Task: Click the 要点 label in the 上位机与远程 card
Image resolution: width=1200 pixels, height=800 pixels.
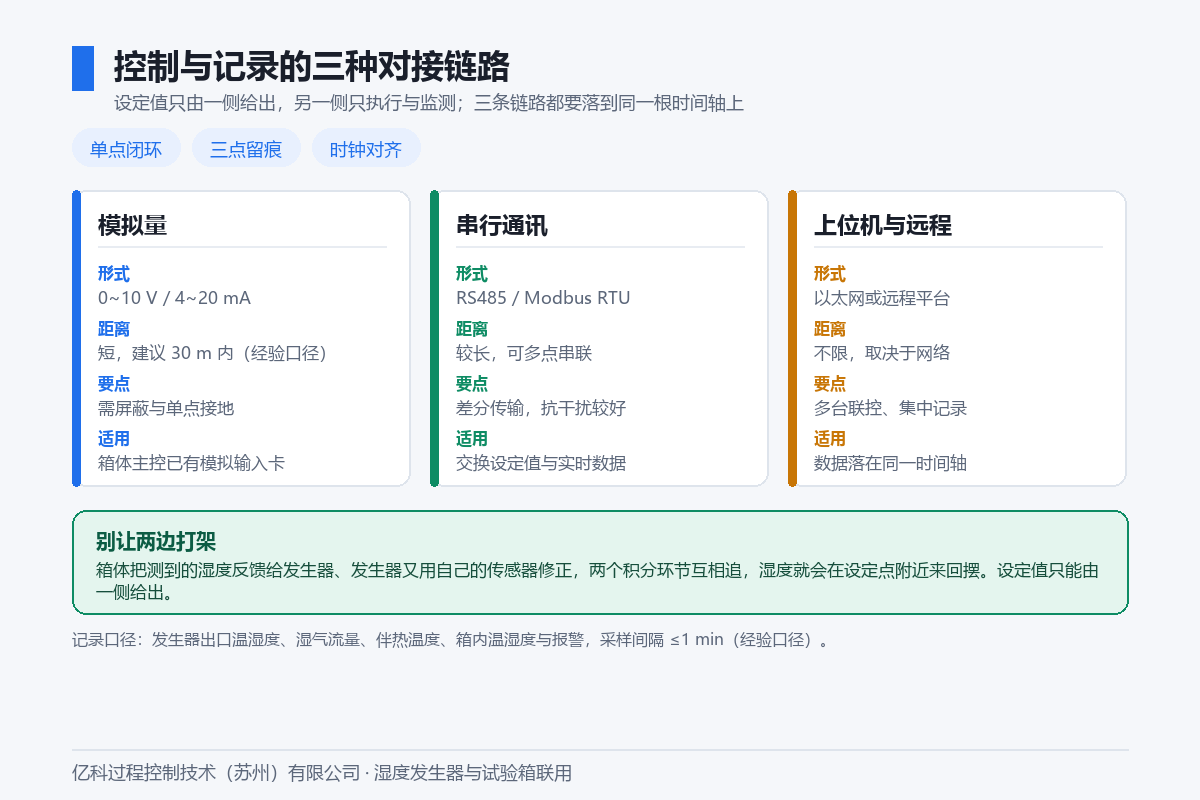Action: [830, 384]
